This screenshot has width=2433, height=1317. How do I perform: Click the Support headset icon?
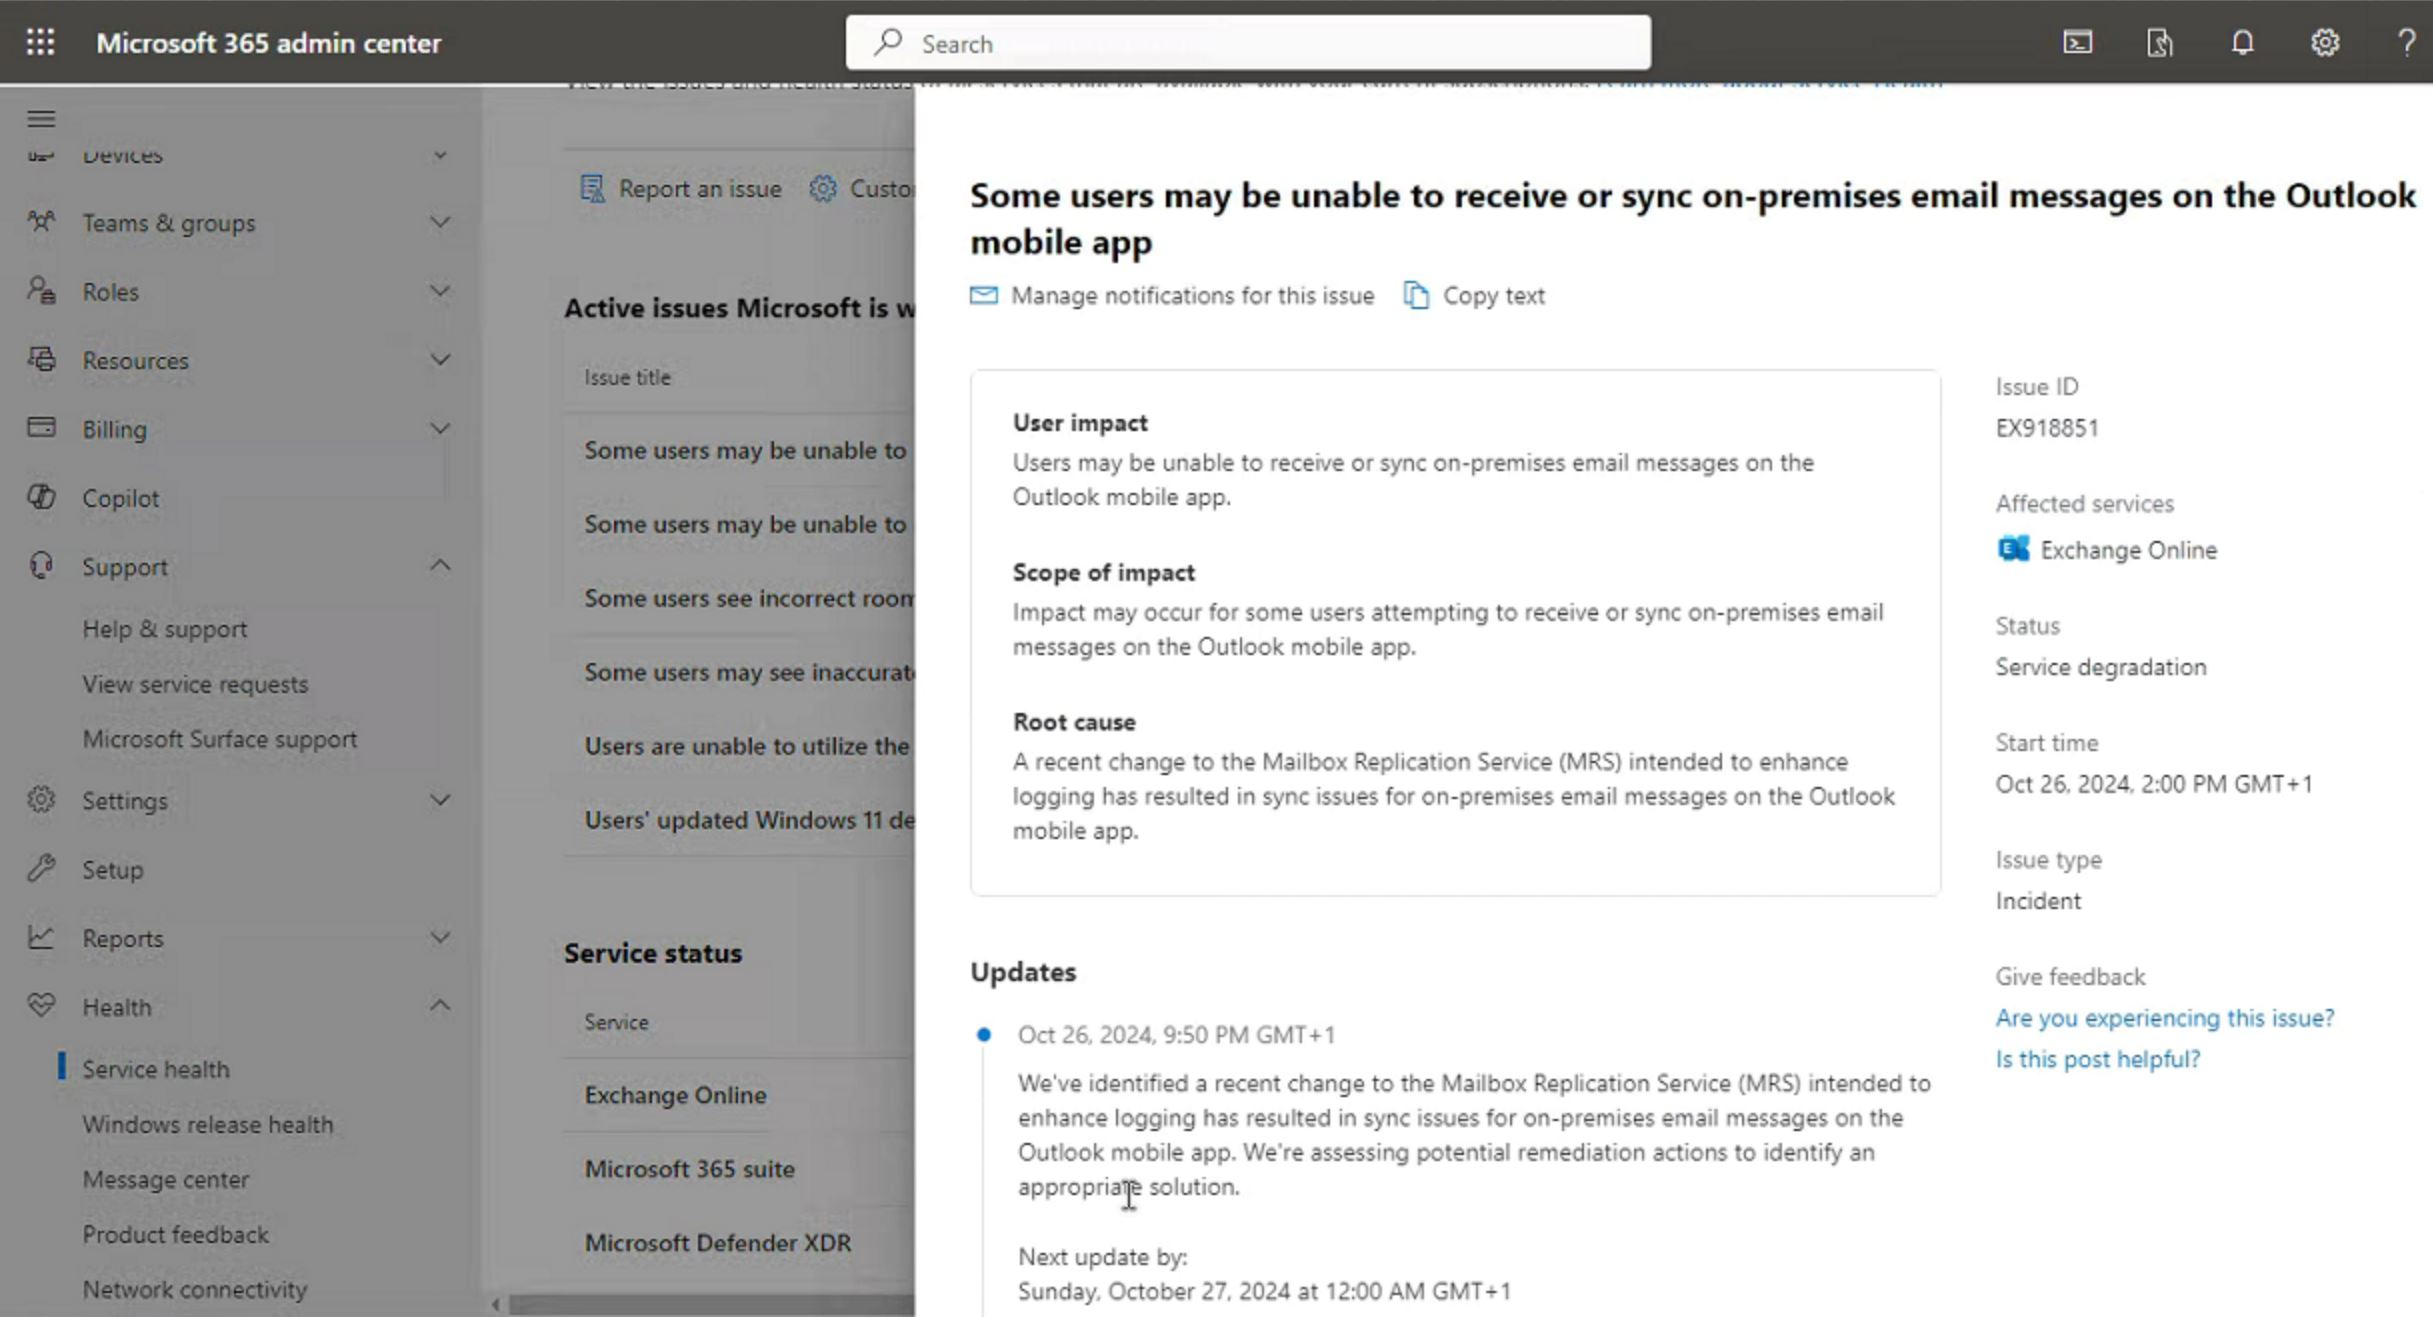click(41, 565)
